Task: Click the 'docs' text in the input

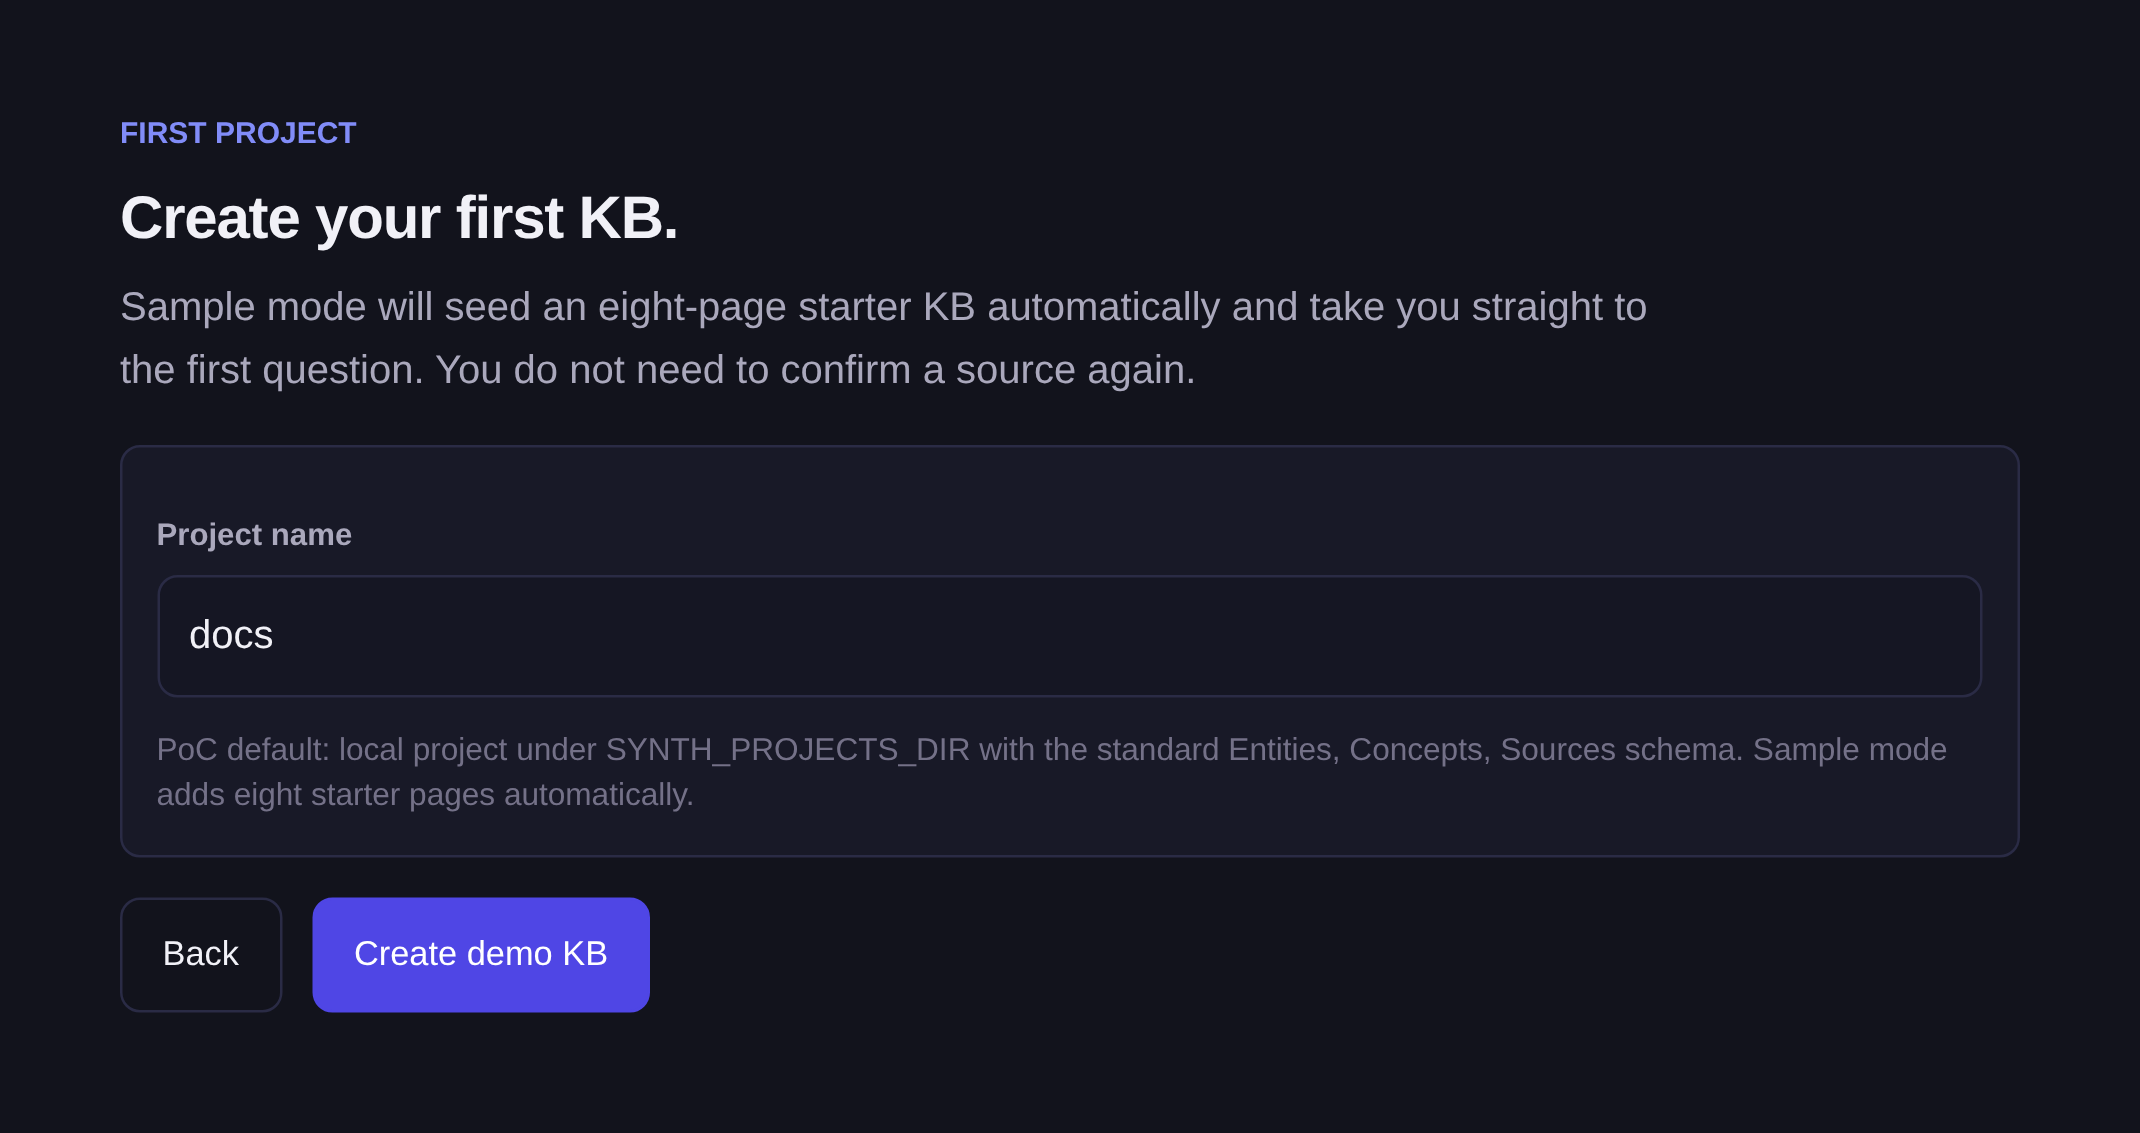Action: tap(231, 635)
